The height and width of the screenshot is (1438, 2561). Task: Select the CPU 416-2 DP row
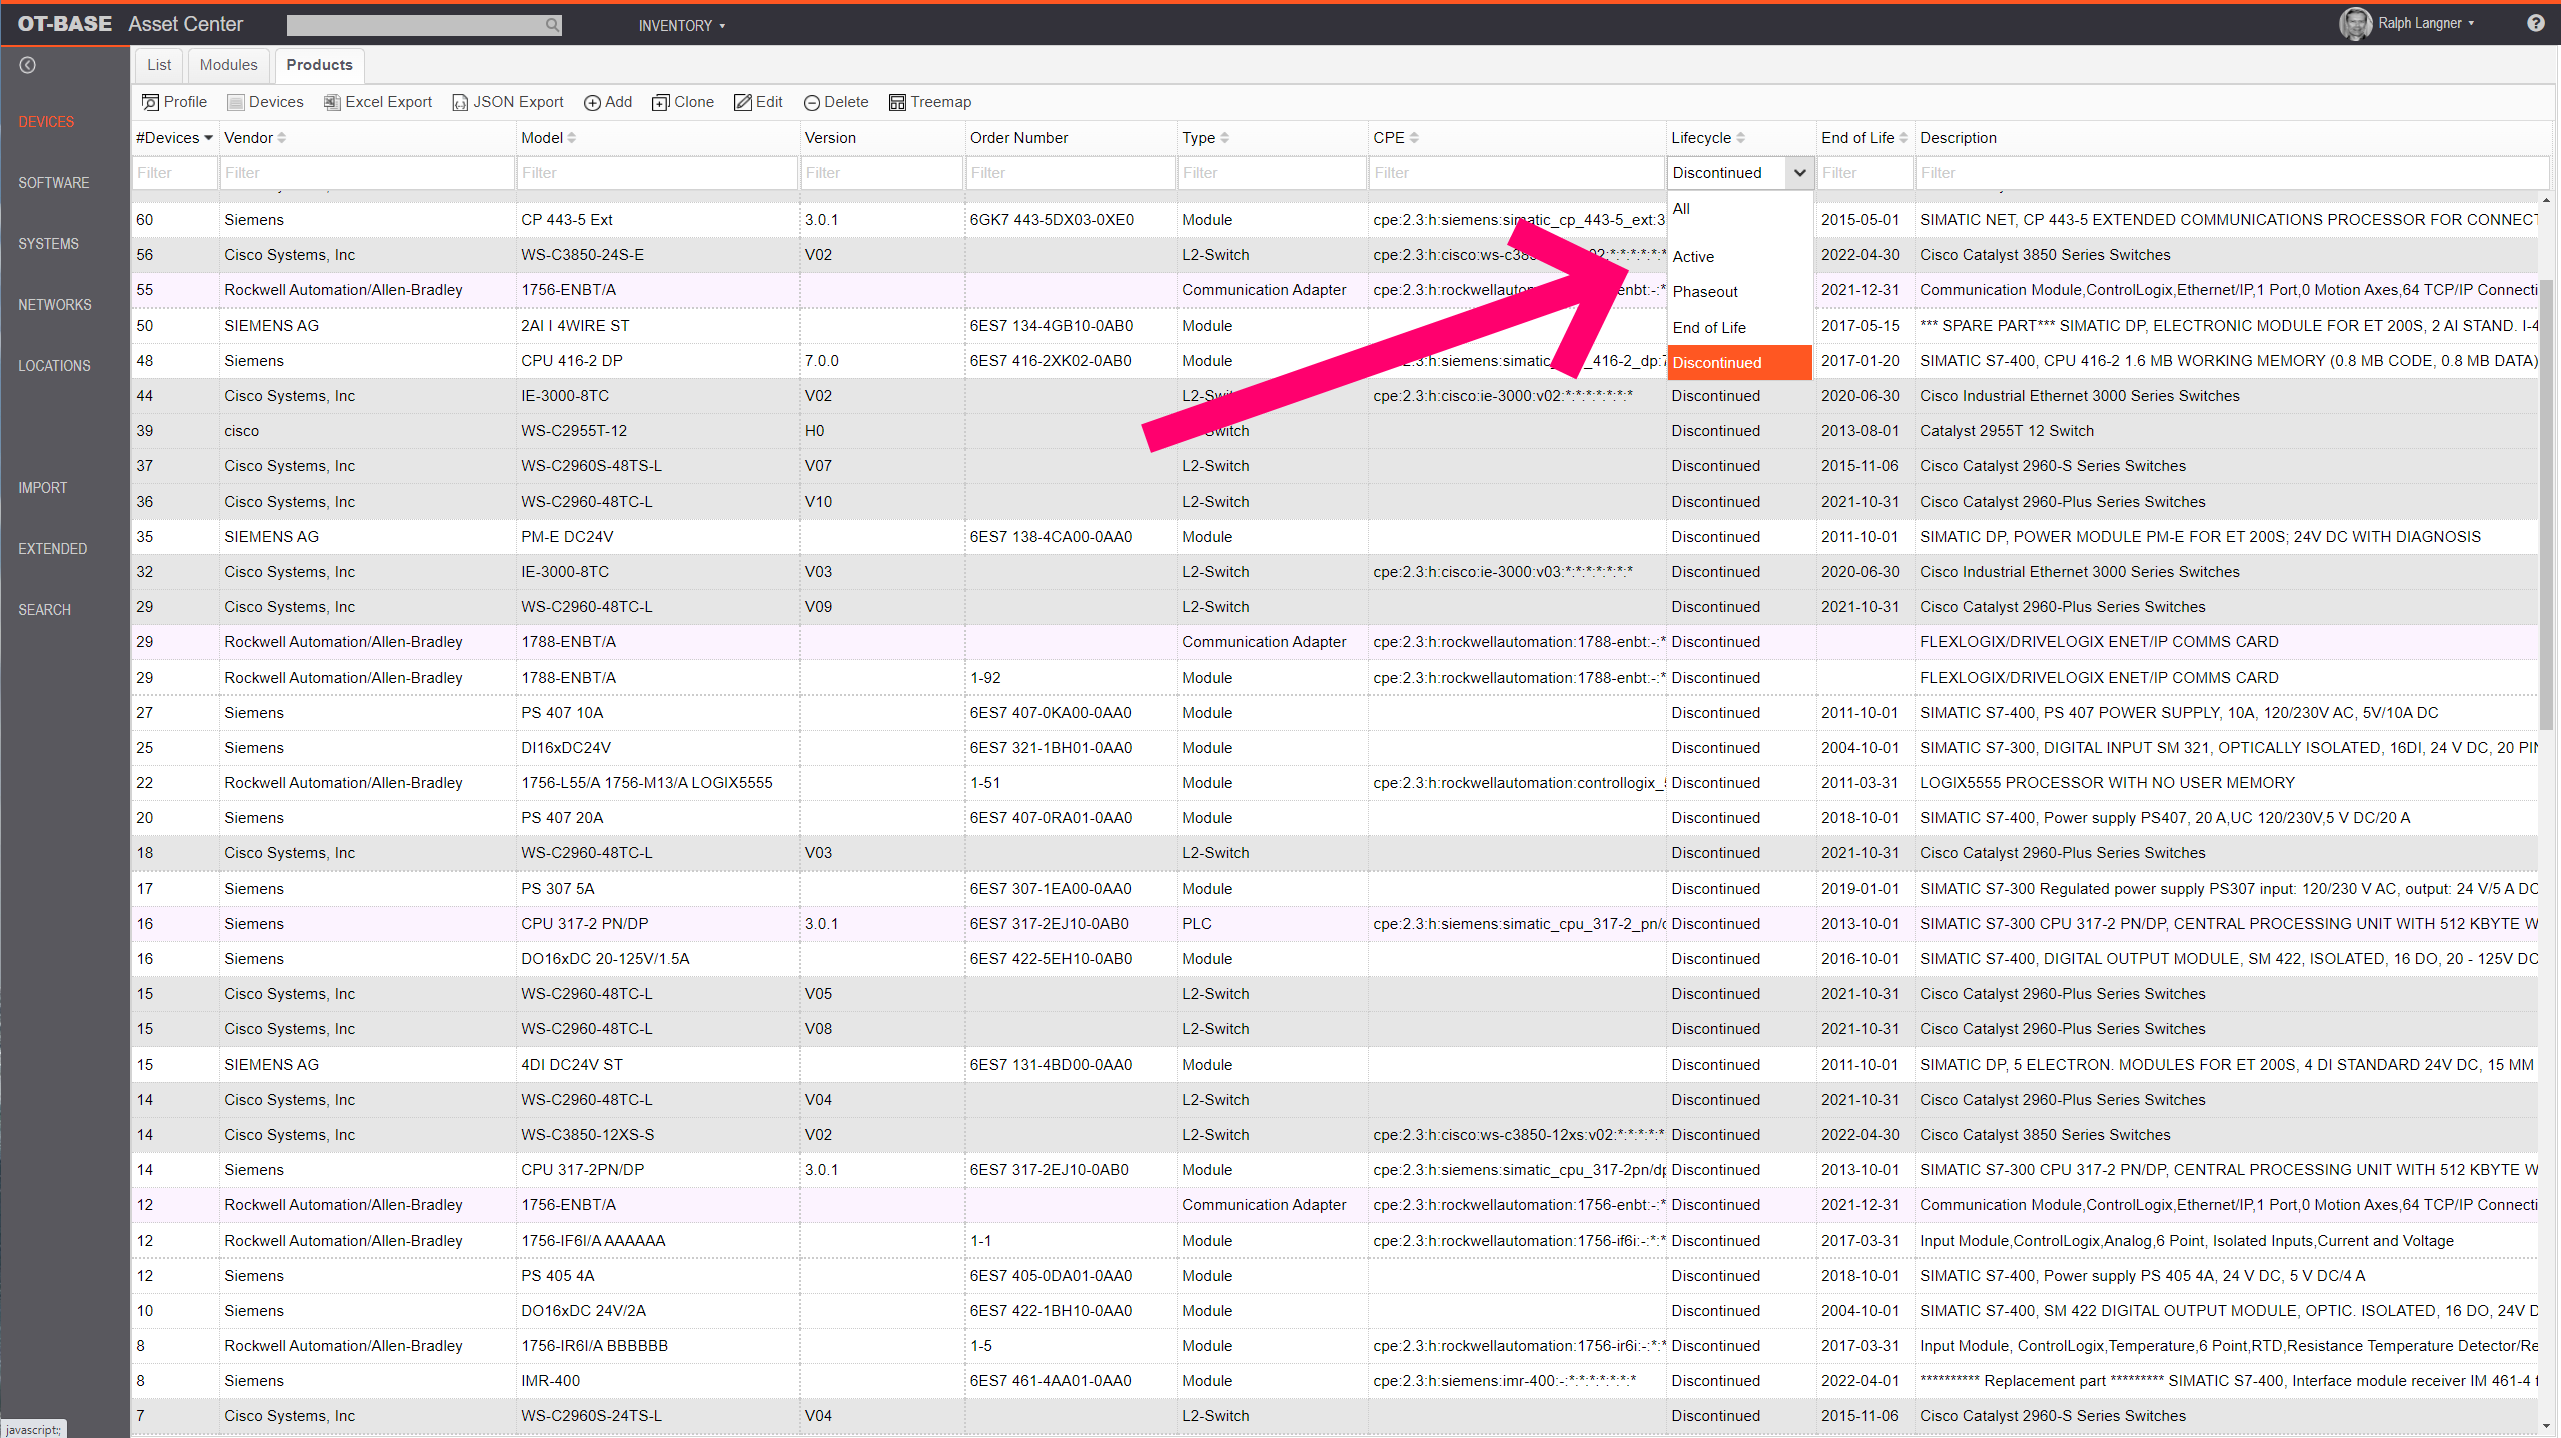click(x=1334, y=361)
